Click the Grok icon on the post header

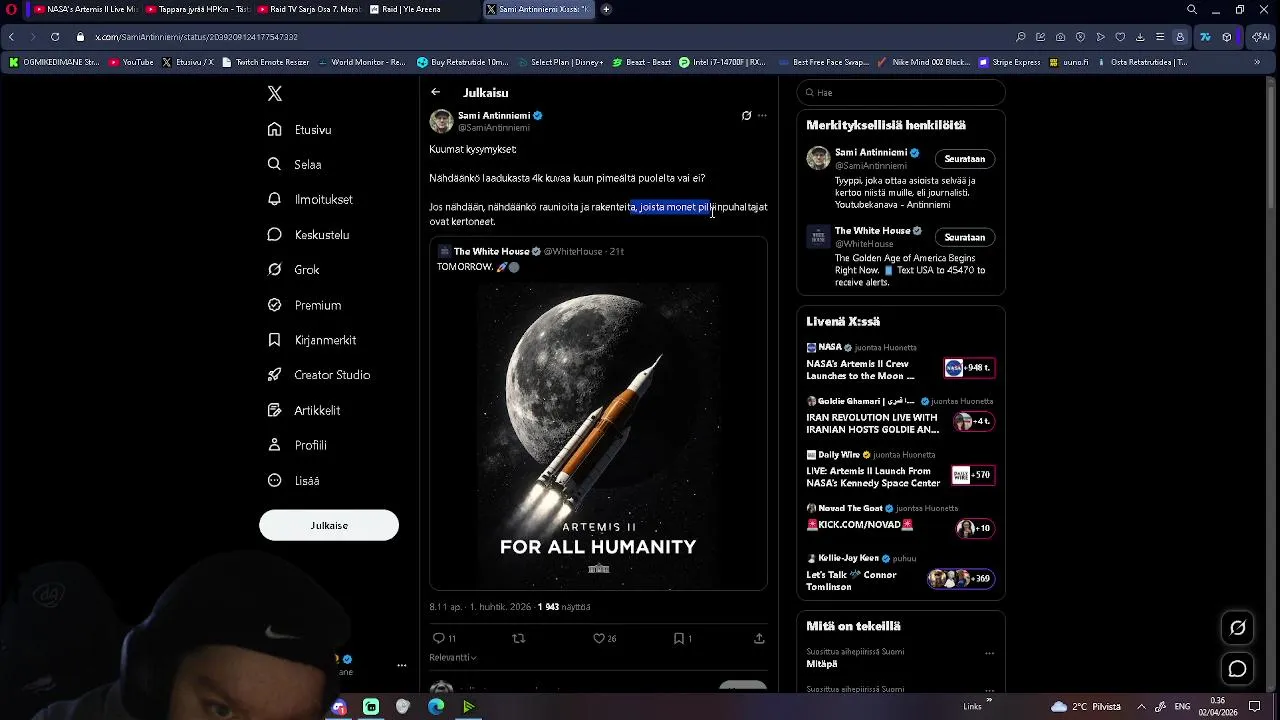[746, 116]
